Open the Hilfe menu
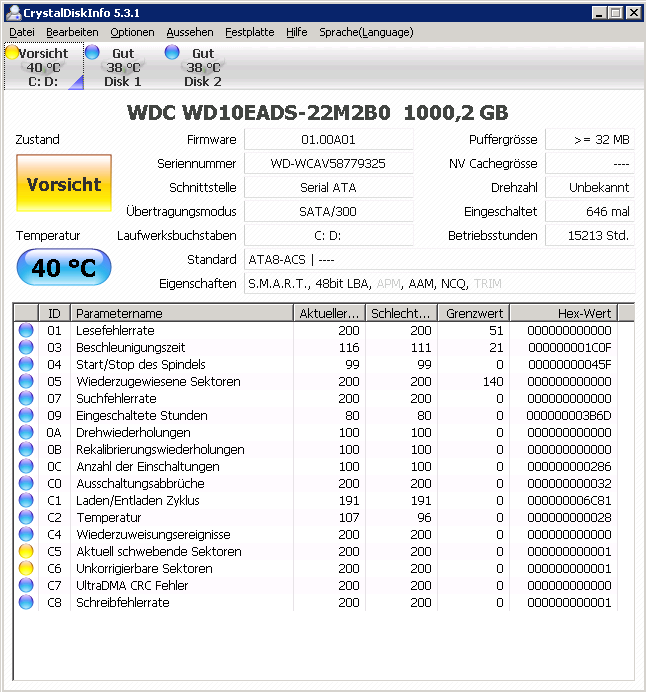This screenshot has width=646, height=692. click(x=297, y=32)
